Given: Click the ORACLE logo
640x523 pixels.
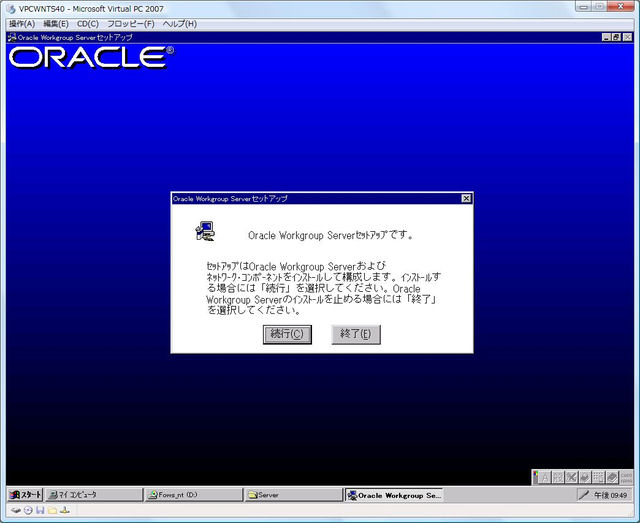Looking at the screenshot, I should [x=91, y=57].
